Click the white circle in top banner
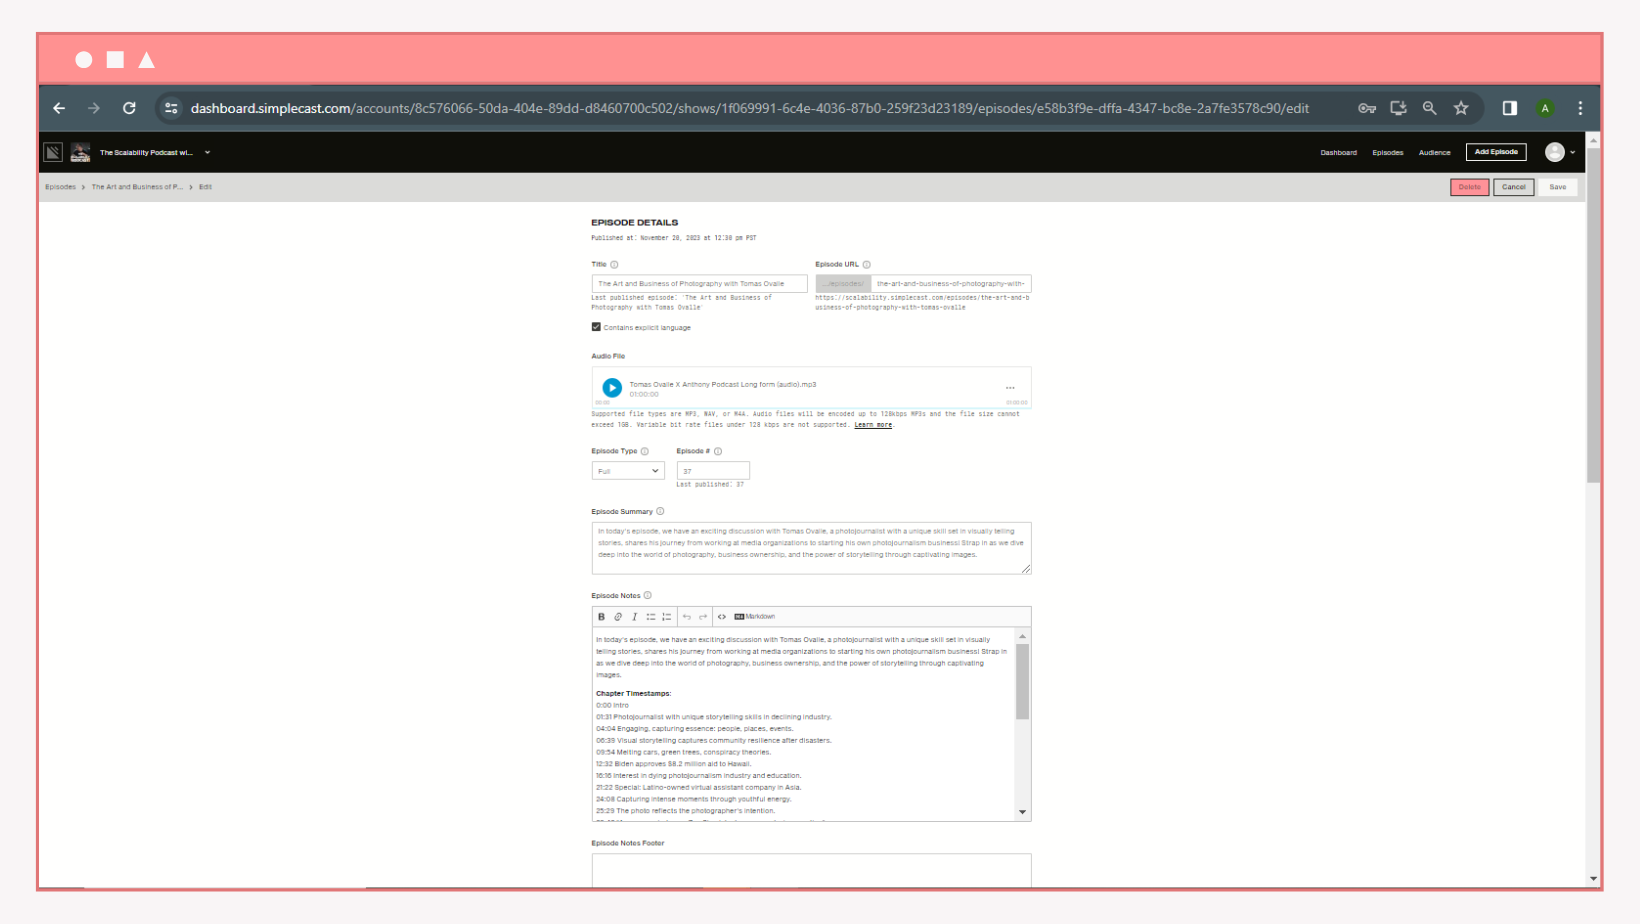The height and width of the screenshot is (924, 1640). point(84,60)
